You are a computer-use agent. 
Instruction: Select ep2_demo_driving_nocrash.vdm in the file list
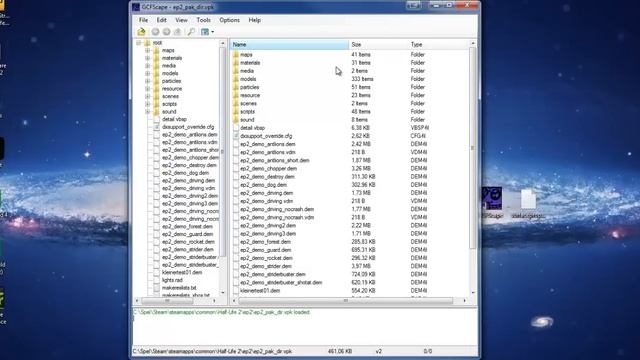coord(277,218)
